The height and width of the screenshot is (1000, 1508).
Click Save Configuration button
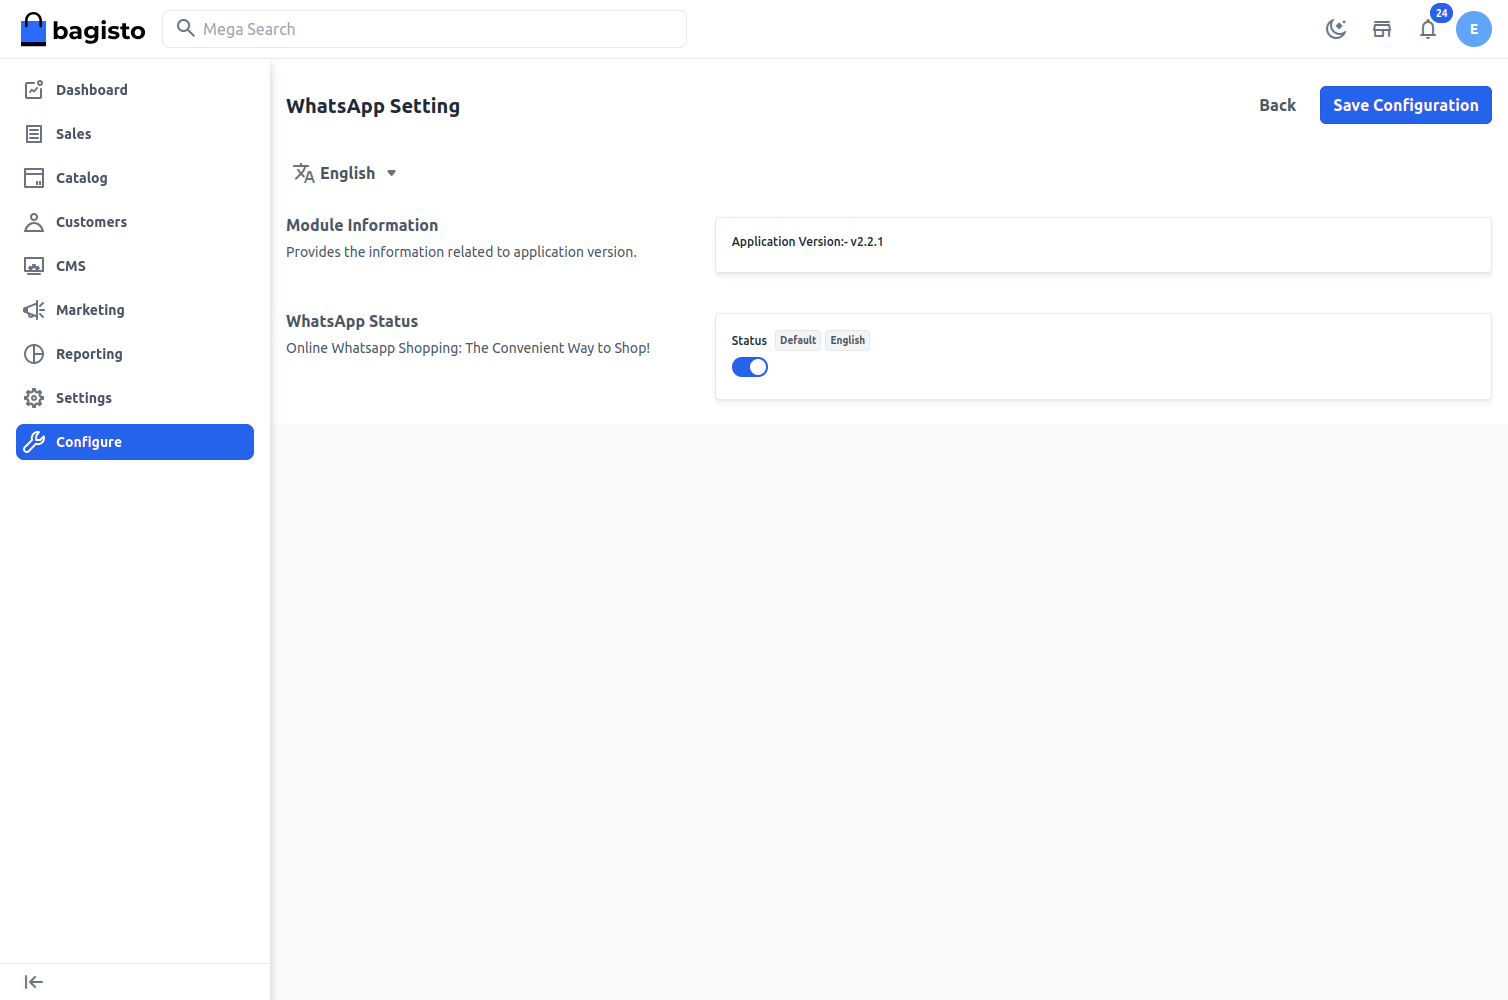point(1405,105)
